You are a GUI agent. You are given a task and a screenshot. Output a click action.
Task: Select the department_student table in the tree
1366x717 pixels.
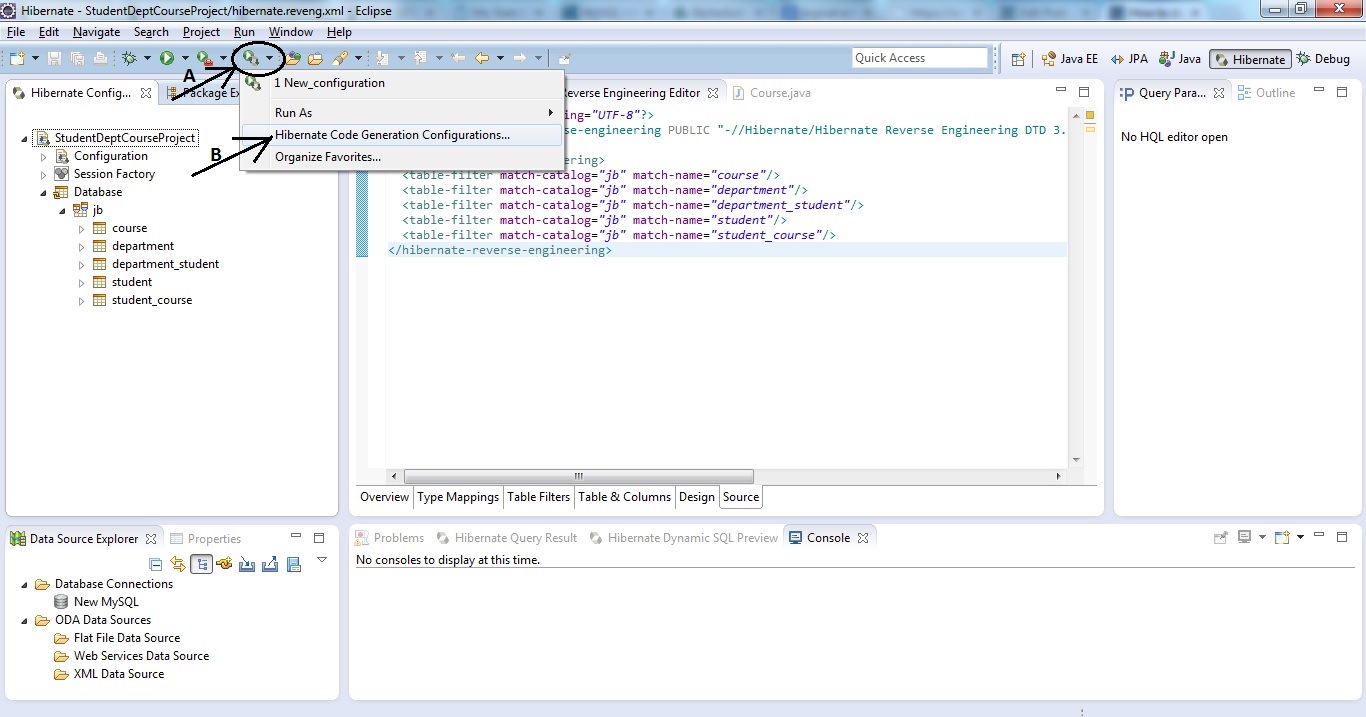coord(155,264)
